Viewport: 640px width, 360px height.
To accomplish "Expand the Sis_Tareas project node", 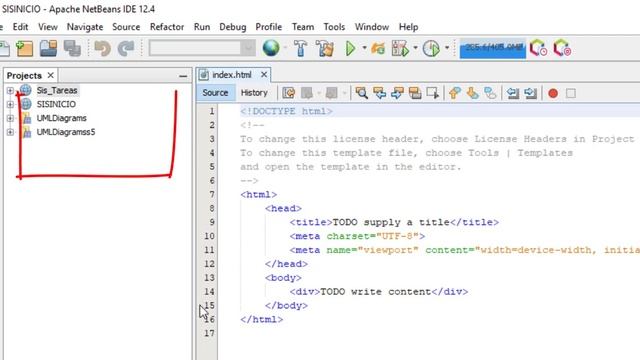I will 10,91.
